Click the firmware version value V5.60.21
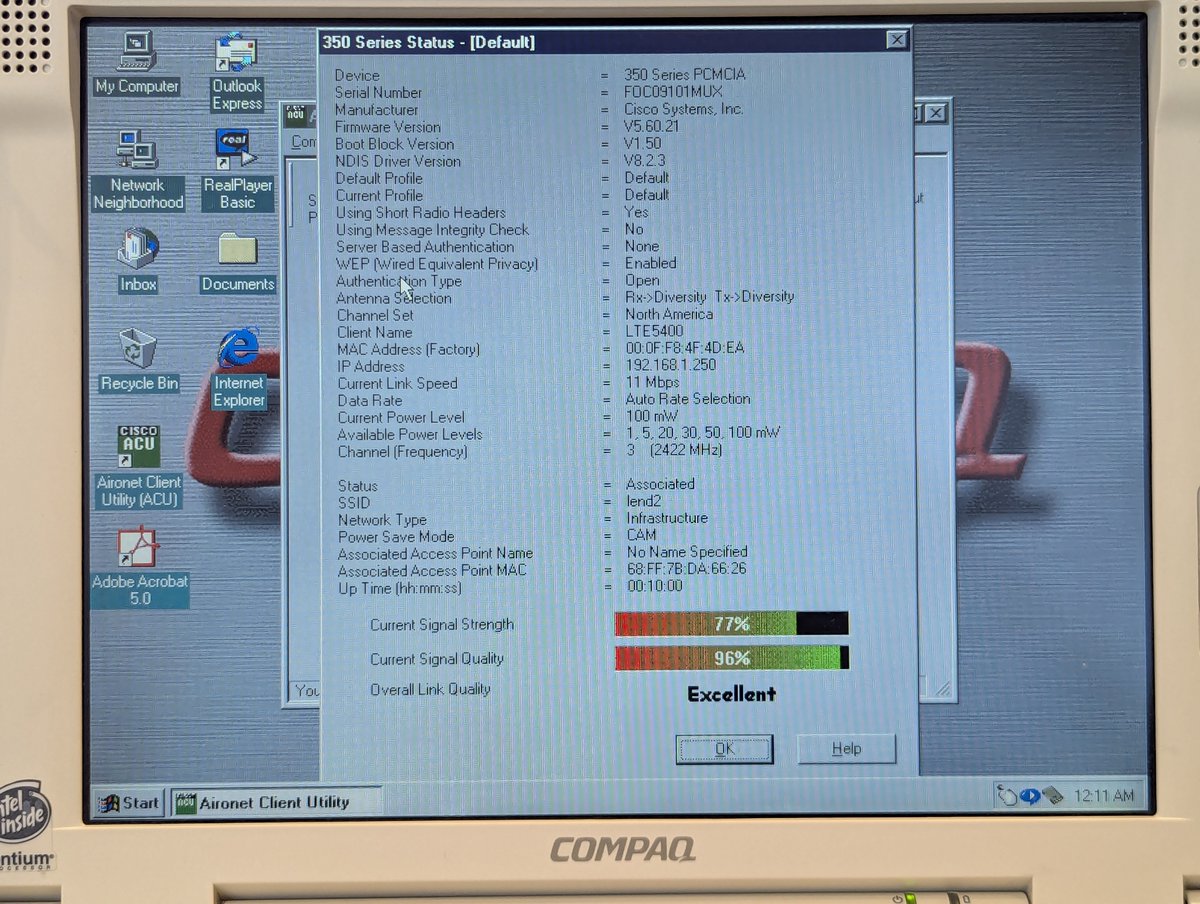The width and height of the screenshot is (1200, 904). (652, 126)
